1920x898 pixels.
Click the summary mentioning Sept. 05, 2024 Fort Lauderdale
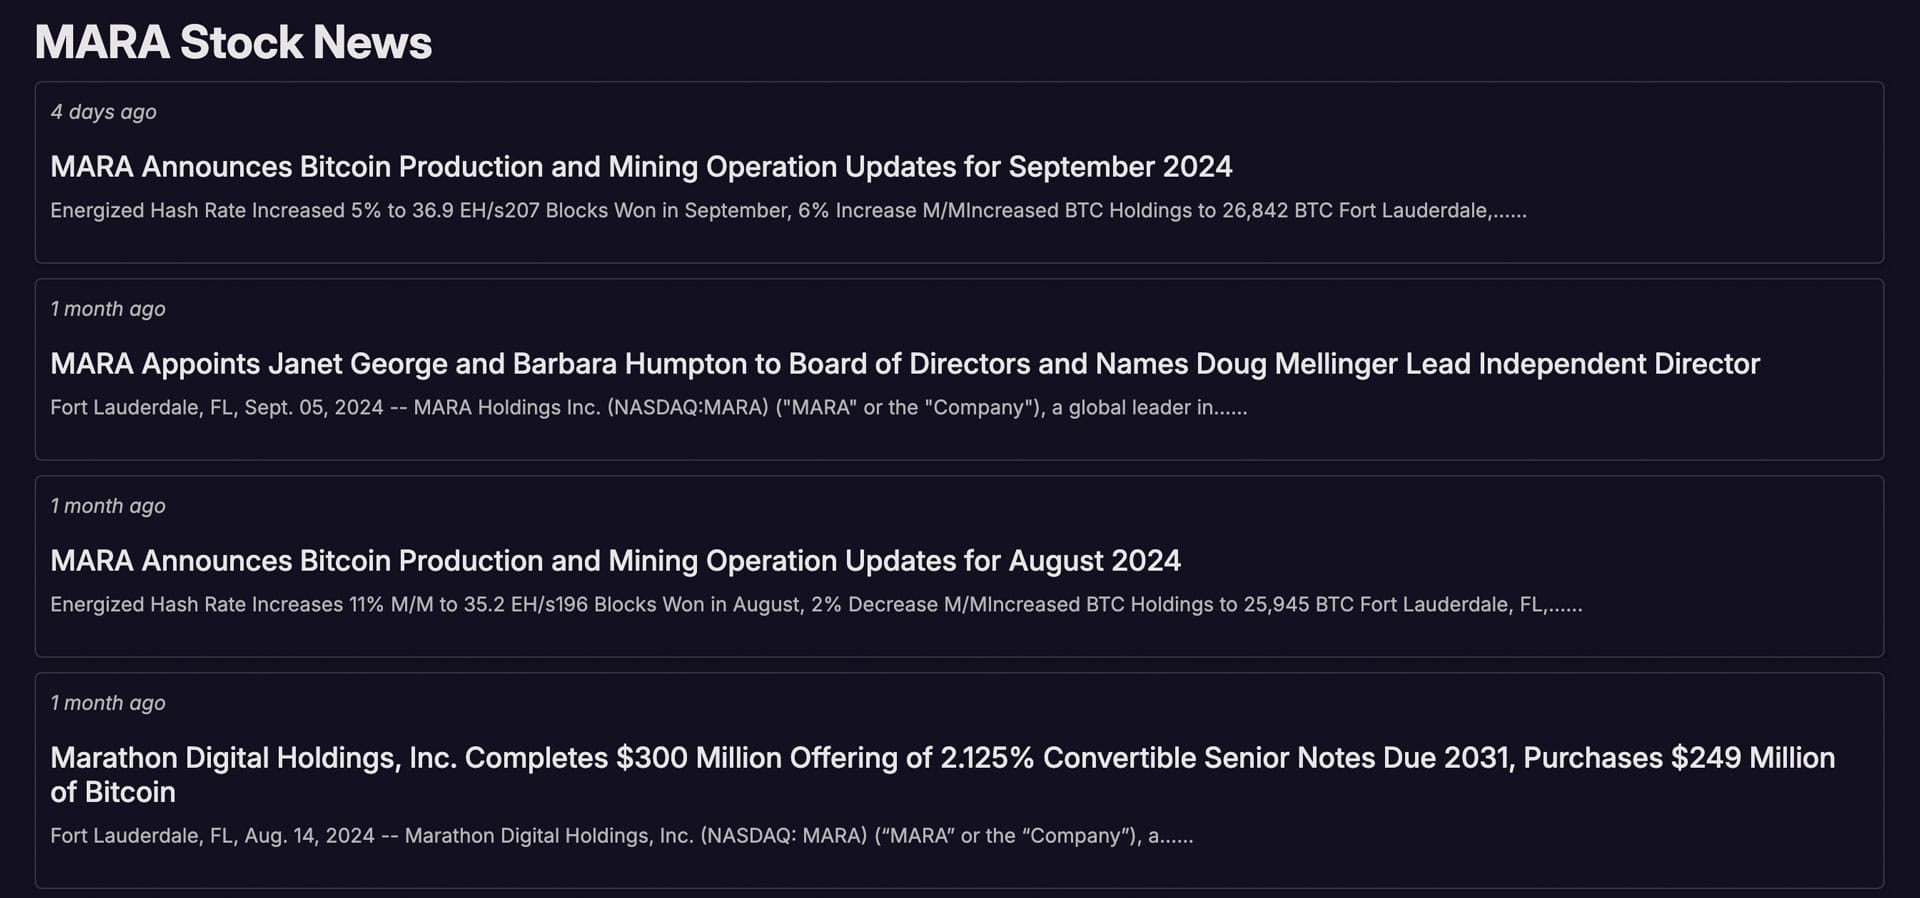click(x=649, y=408)
